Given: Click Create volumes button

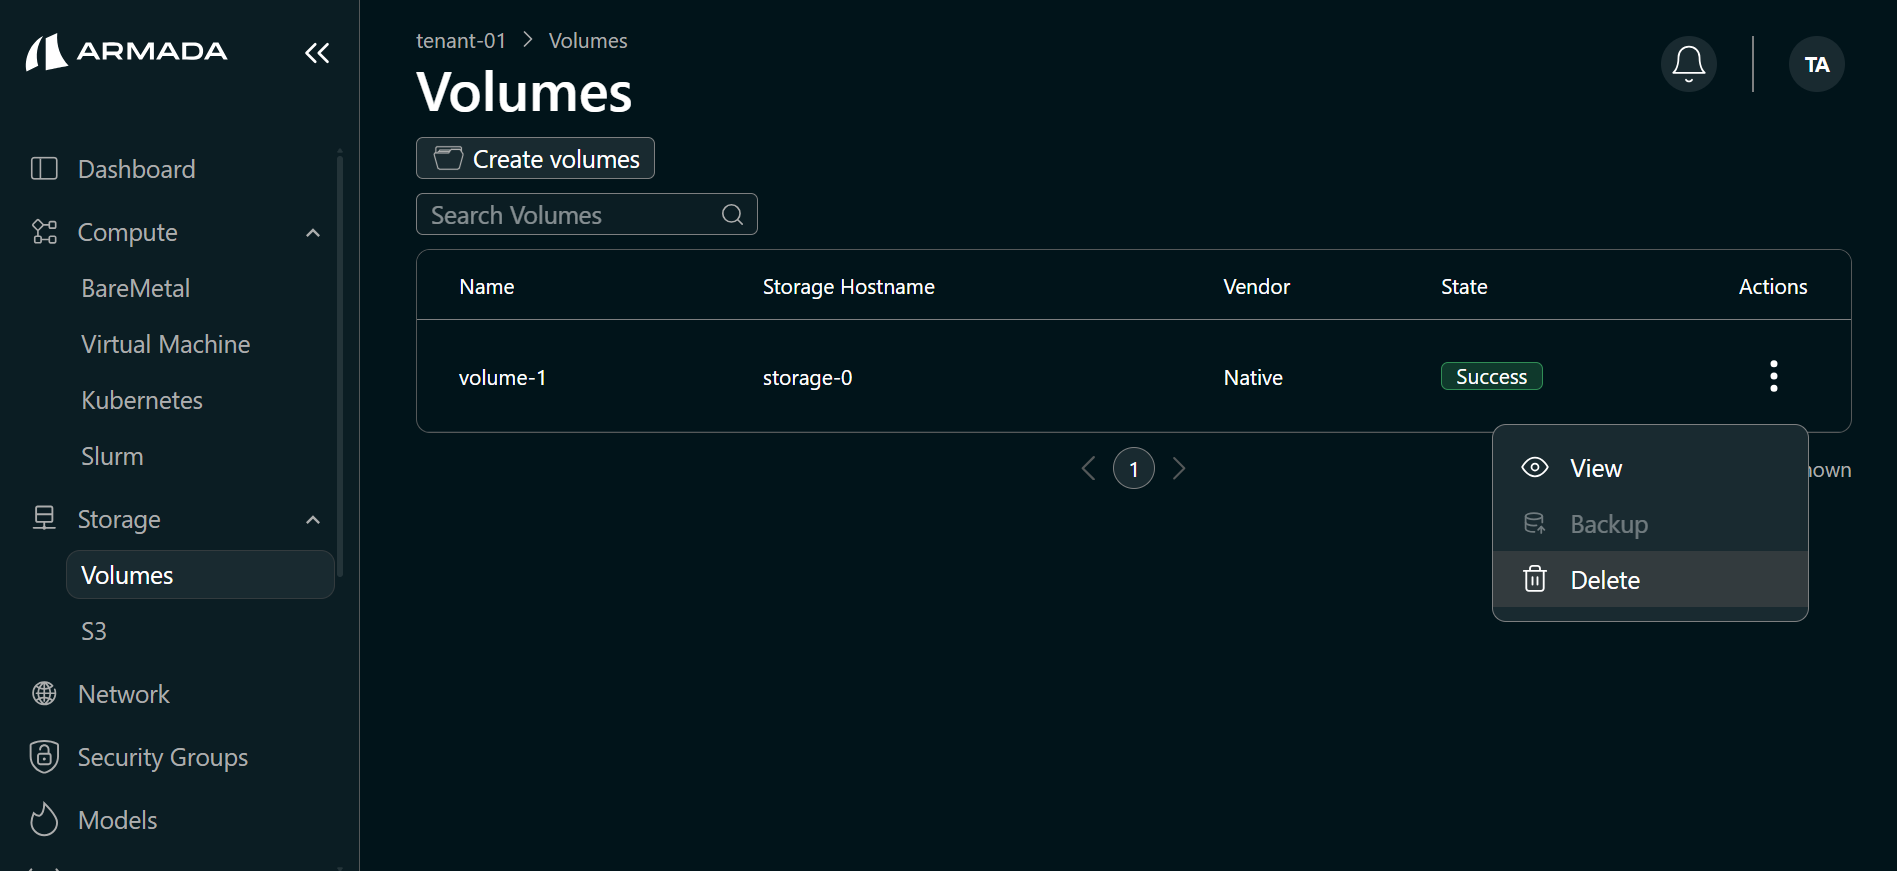Looking at the screenshot, I should point(535,158).
